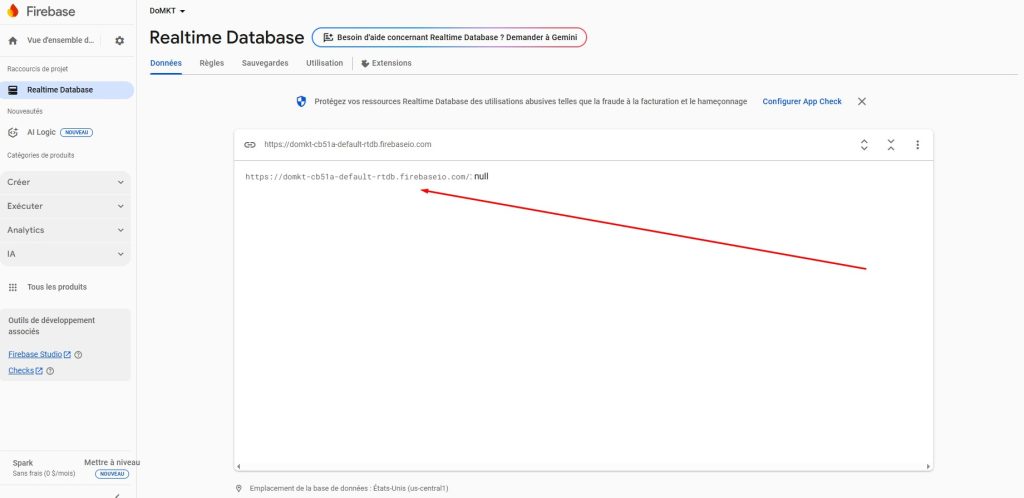Viewport: 1024px width, 498px height.
Task: Switch to the Règles tab
Action: [212, 63]
